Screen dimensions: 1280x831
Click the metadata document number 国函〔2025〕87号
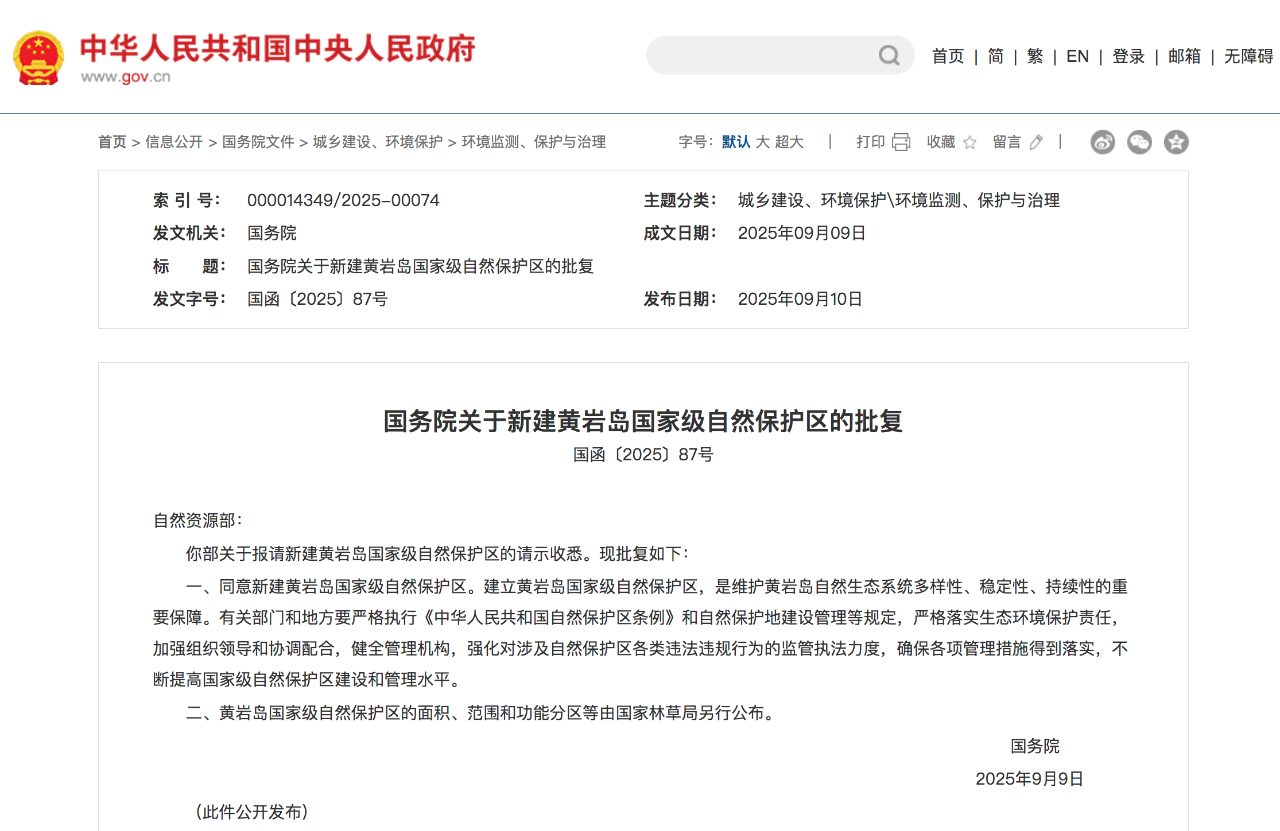click(317, 299)
